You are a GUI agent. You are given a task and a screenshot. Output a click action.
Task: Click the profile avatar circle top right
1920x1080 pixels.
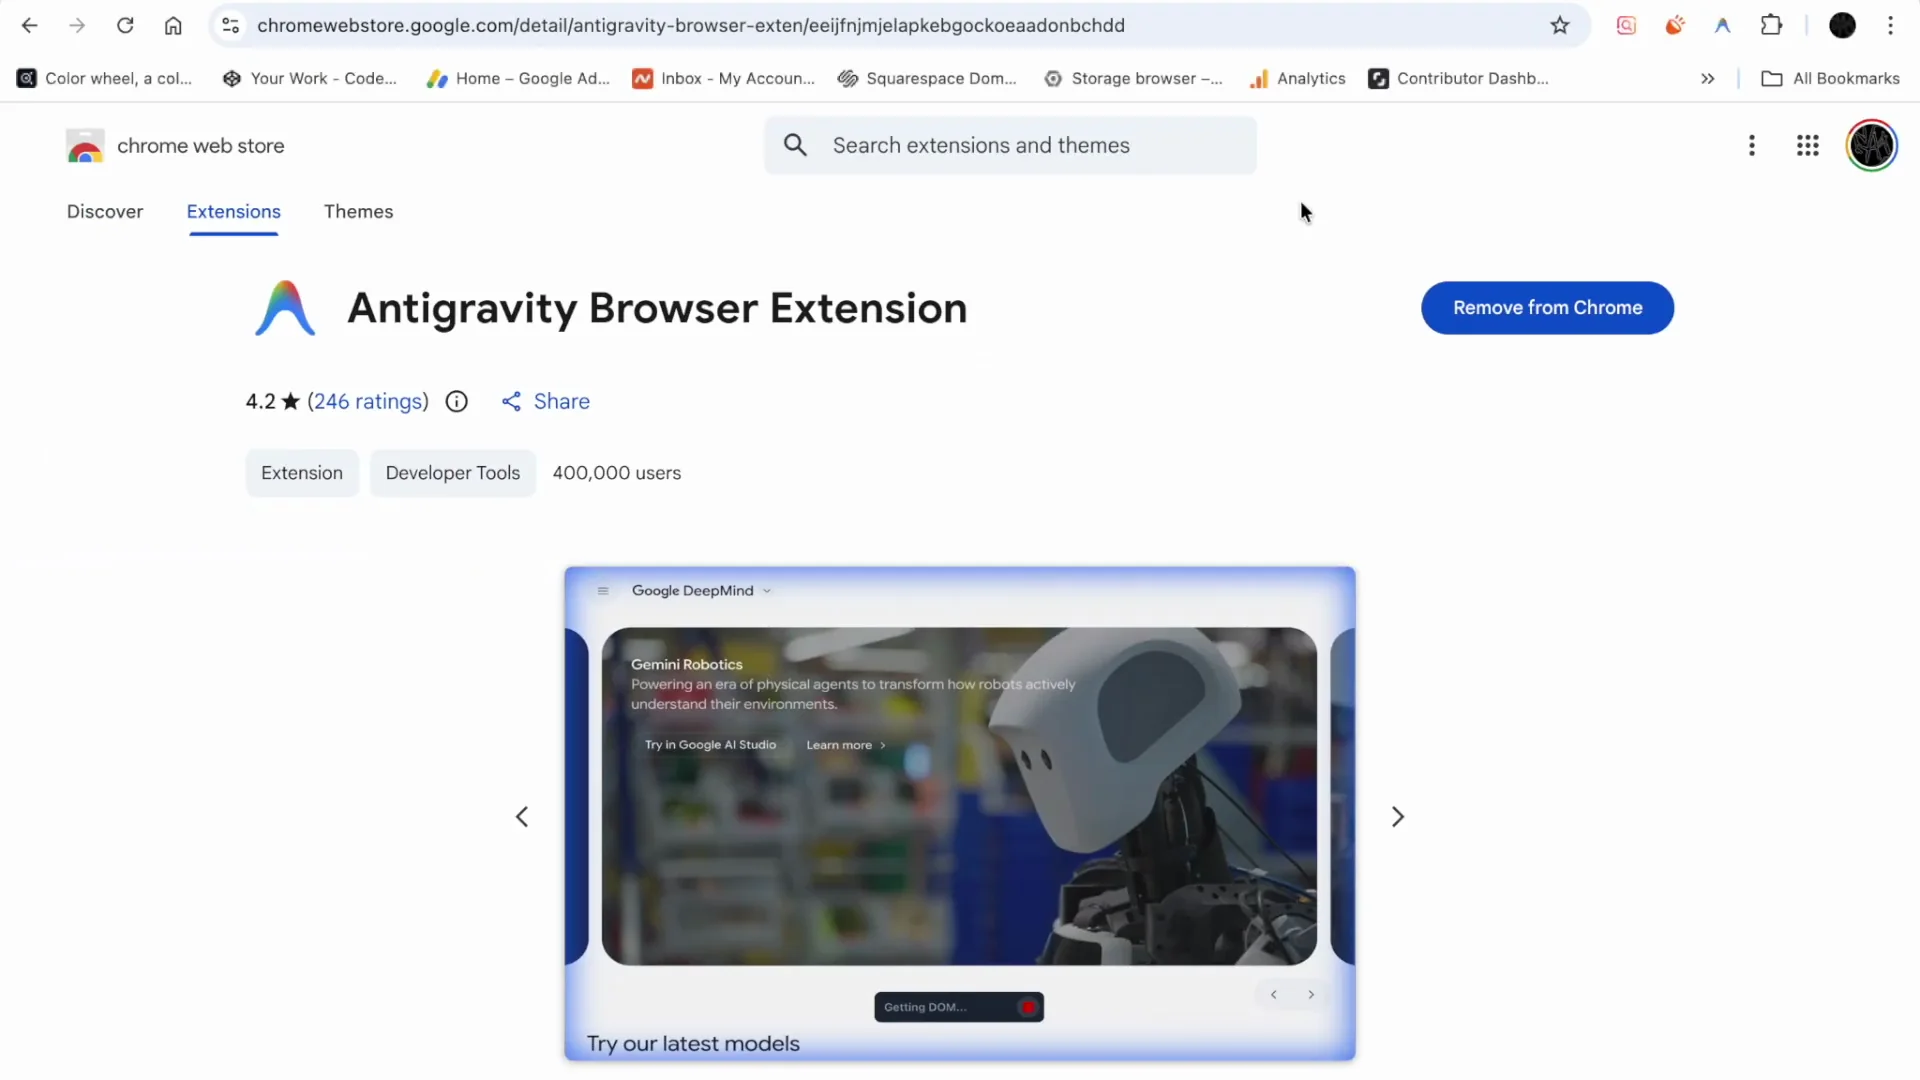coord(1872,145)
